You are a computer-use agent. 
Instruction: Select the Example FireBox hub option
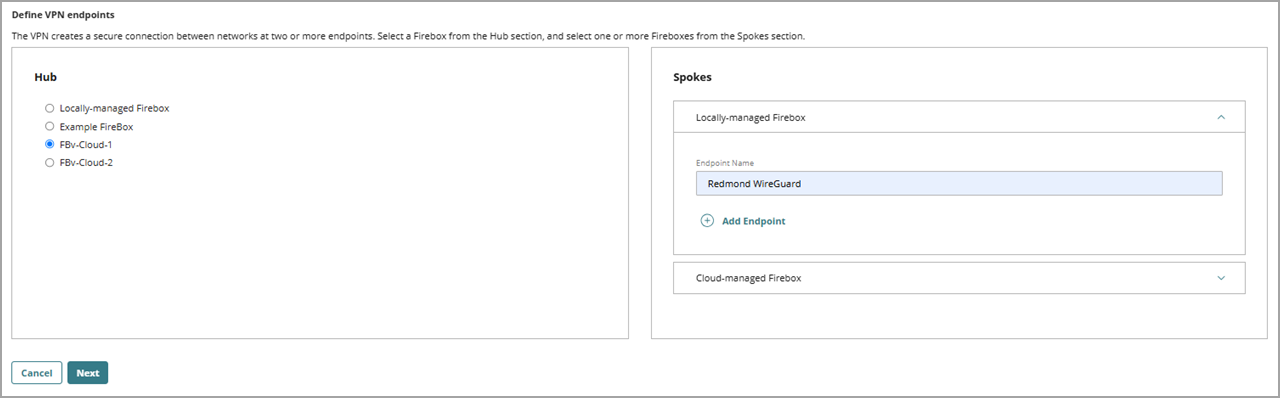[x=49, y=127]
